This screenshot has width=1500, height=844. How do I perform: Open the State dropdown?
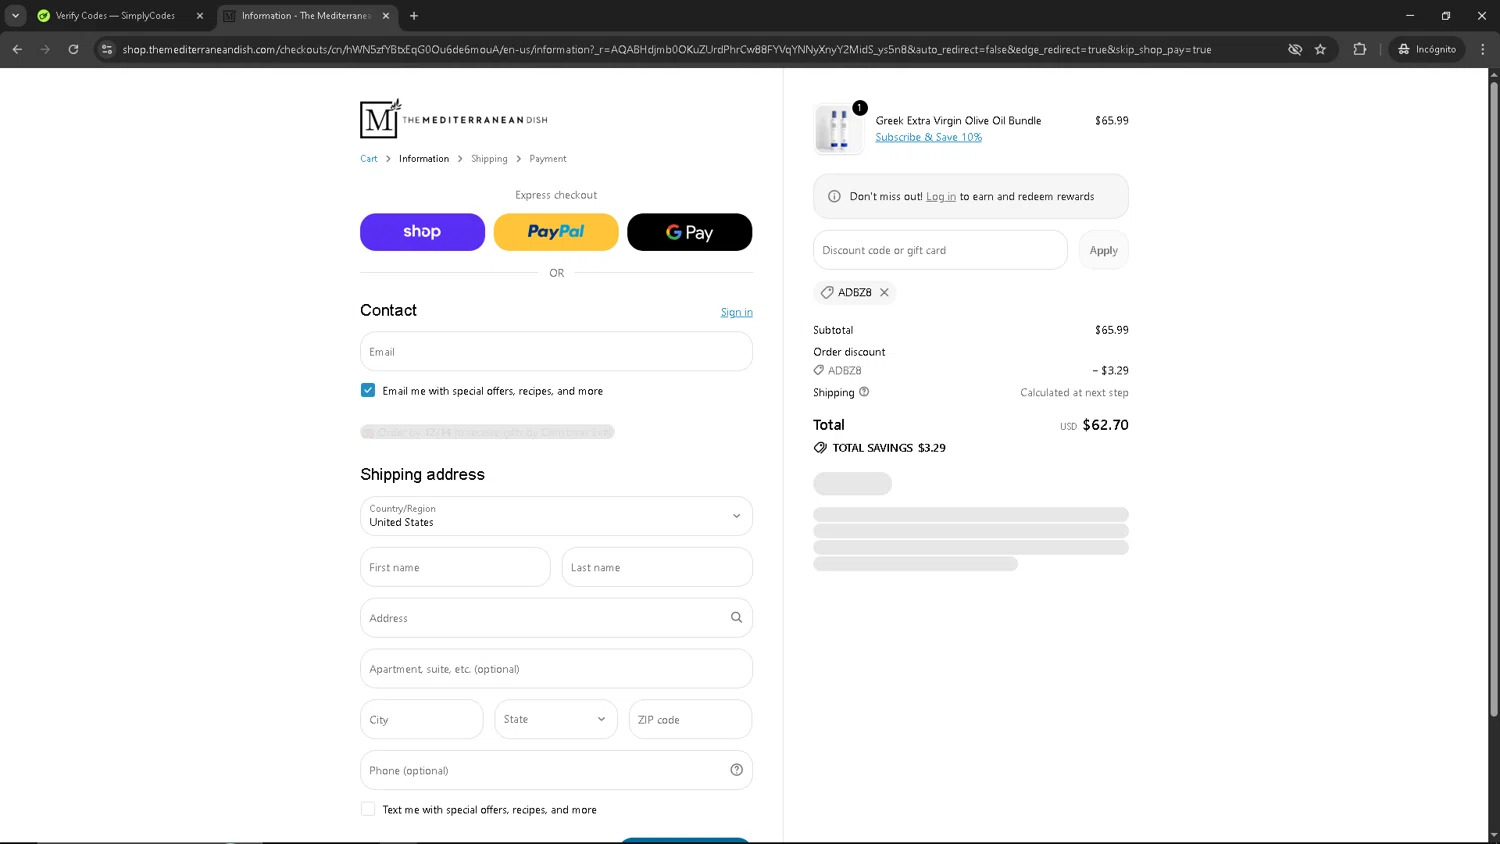coord(556,719)
